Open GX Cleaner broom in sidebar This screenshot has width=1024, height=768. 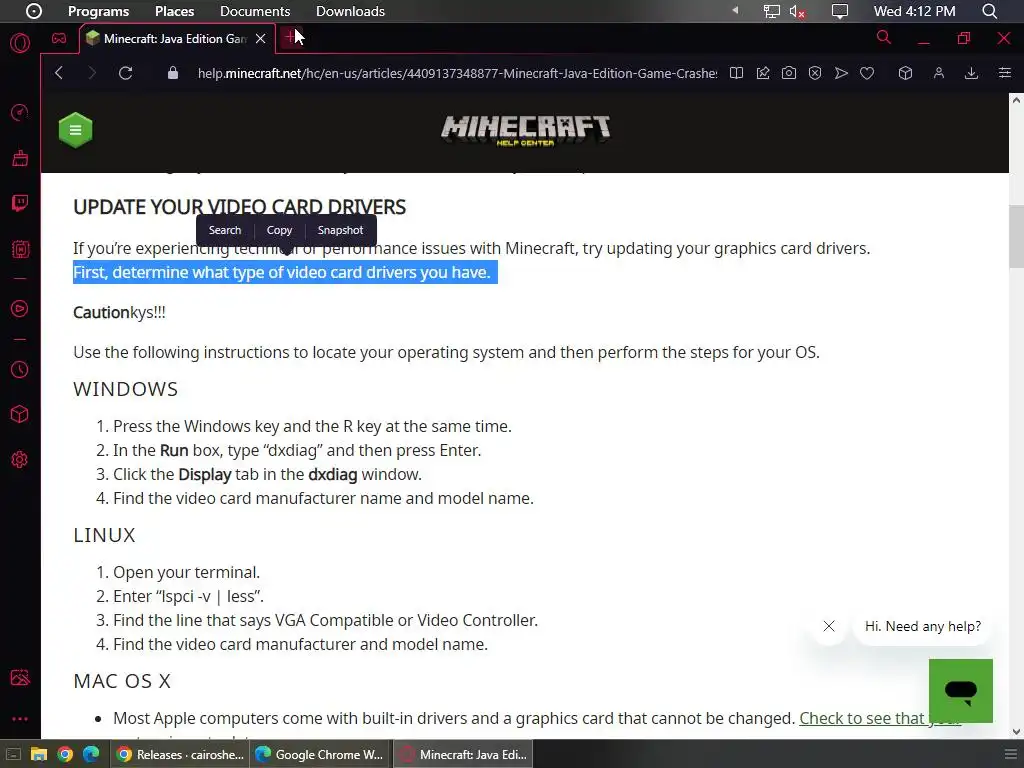20,157
